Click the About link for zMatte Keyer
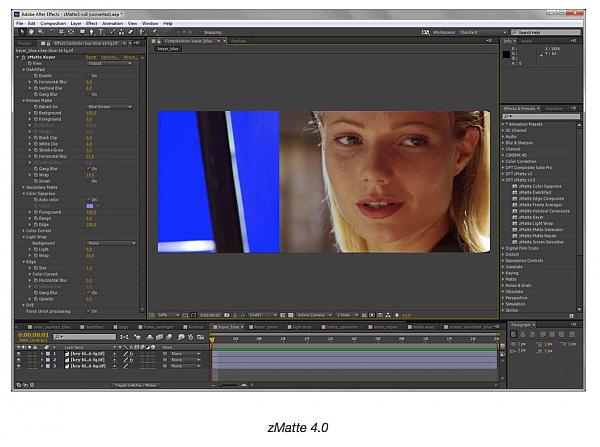 (129, 57)
